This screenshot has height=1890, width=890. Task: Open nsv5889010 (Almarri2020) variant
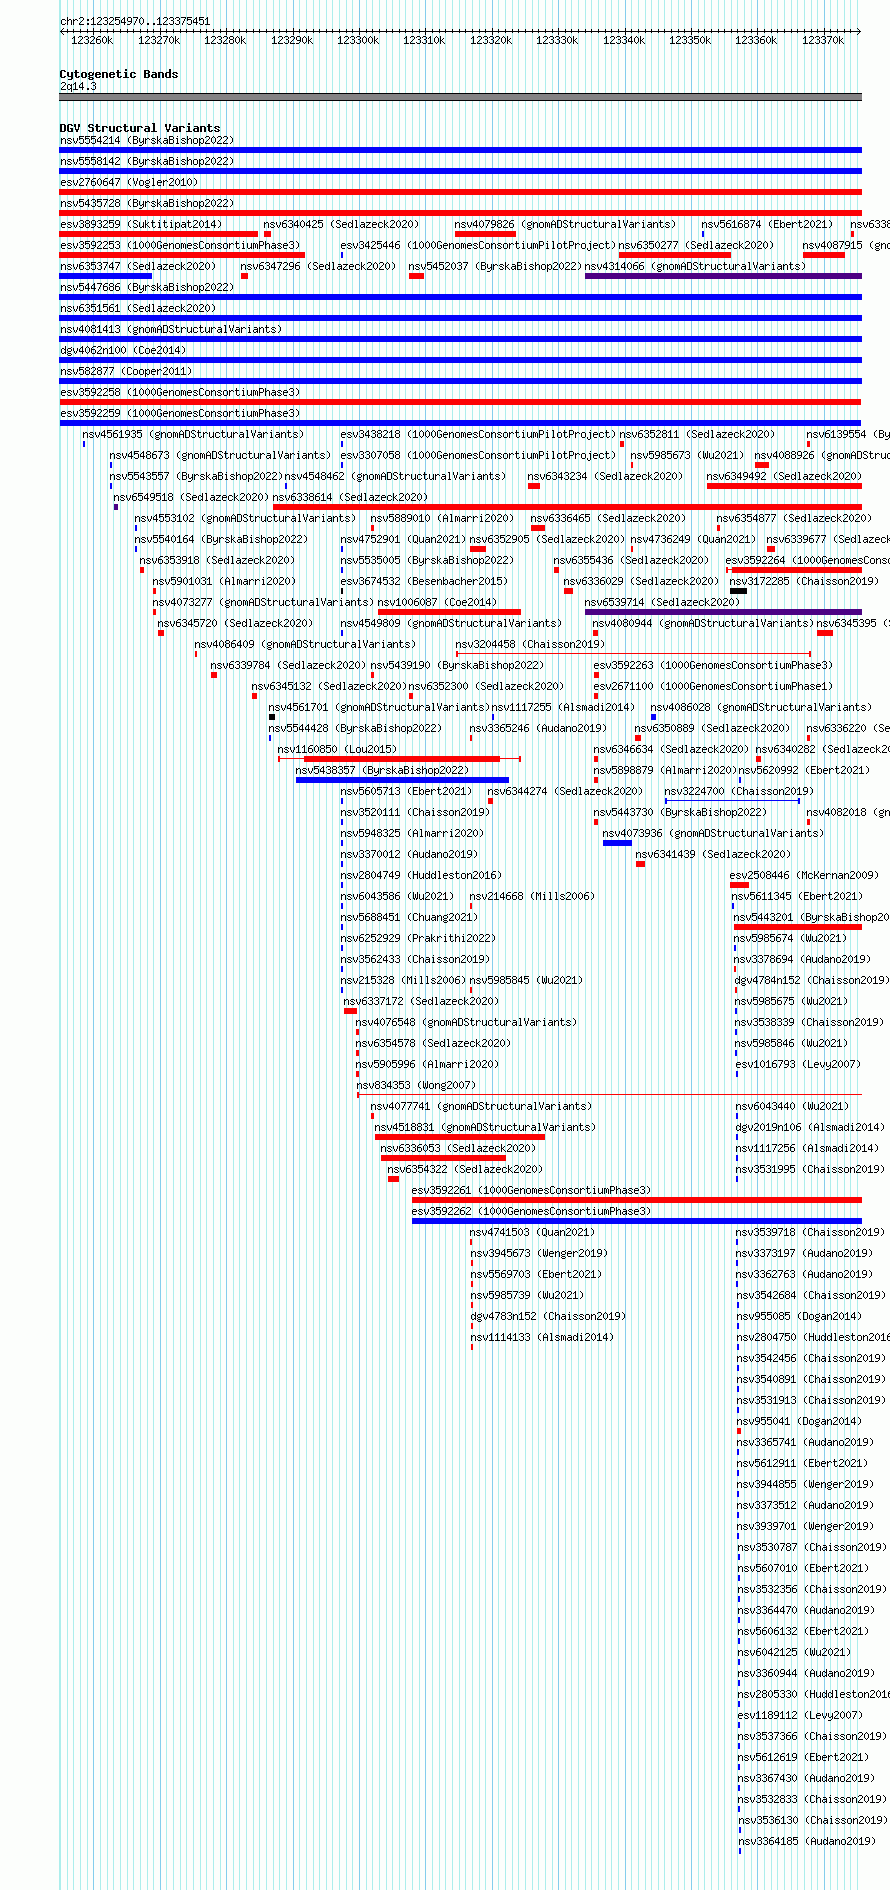click(442, 519)
